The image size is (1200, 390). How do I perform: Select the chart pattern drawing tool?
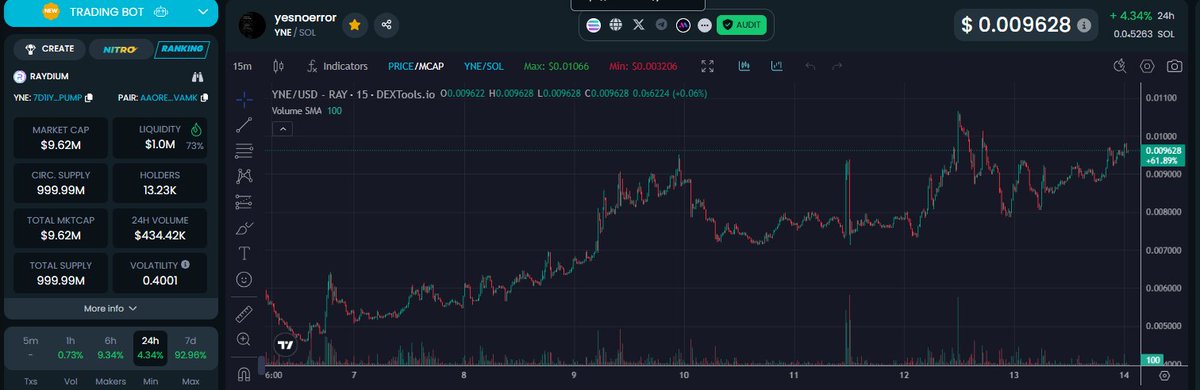pos(245,176)
